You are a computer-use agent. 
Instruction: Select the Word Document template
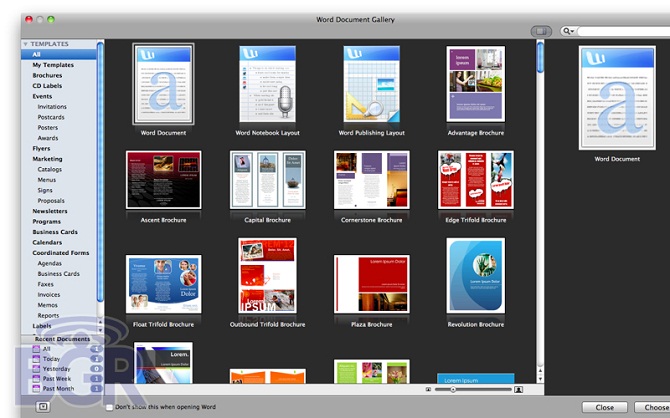(163, 84)
